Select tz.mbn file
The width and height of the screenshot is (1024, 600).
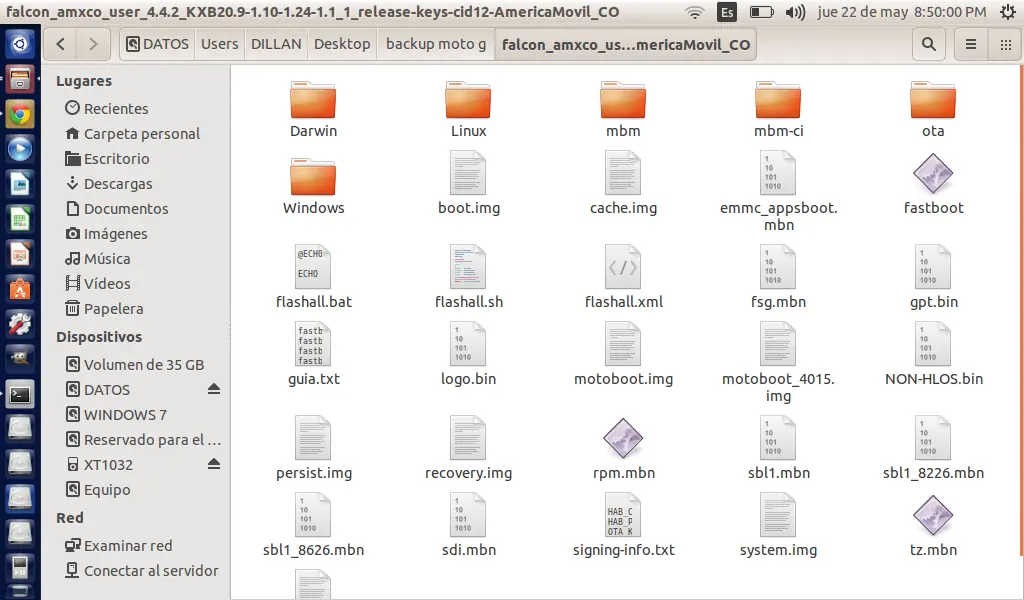coord(933,526)
